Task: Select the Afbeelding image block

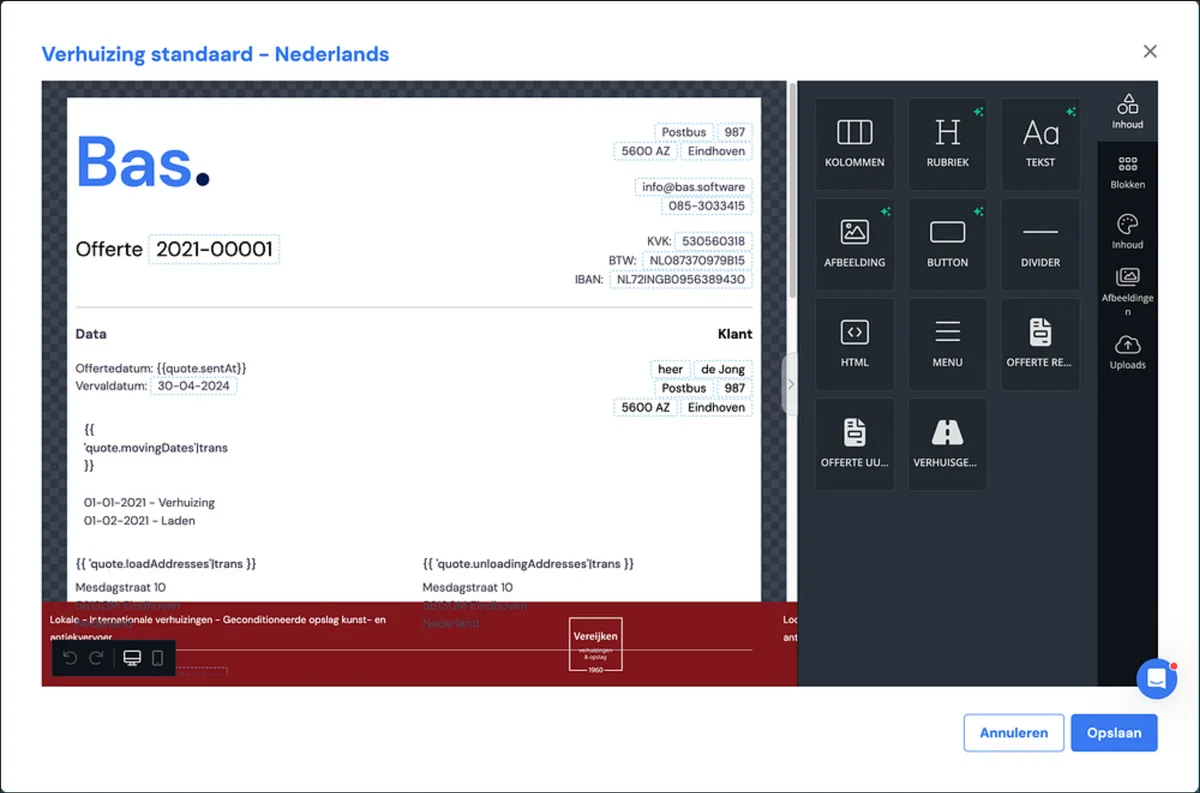Action: point(855,244)
